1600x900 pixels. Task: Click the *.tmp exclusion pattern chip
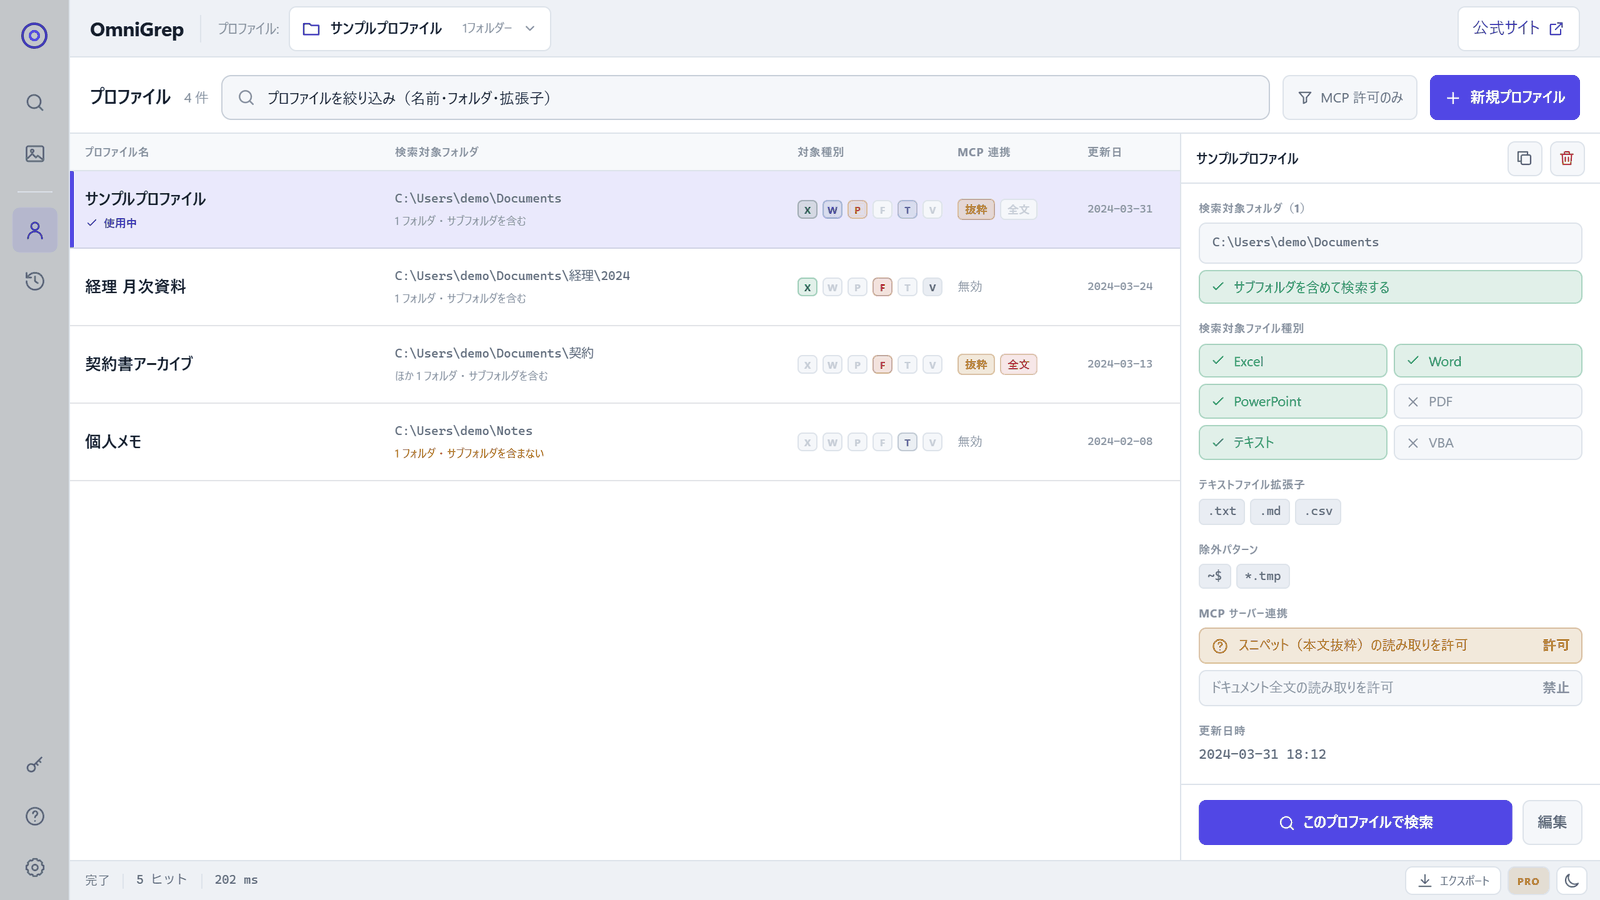pyautogui.click(x=1263, y=577)
